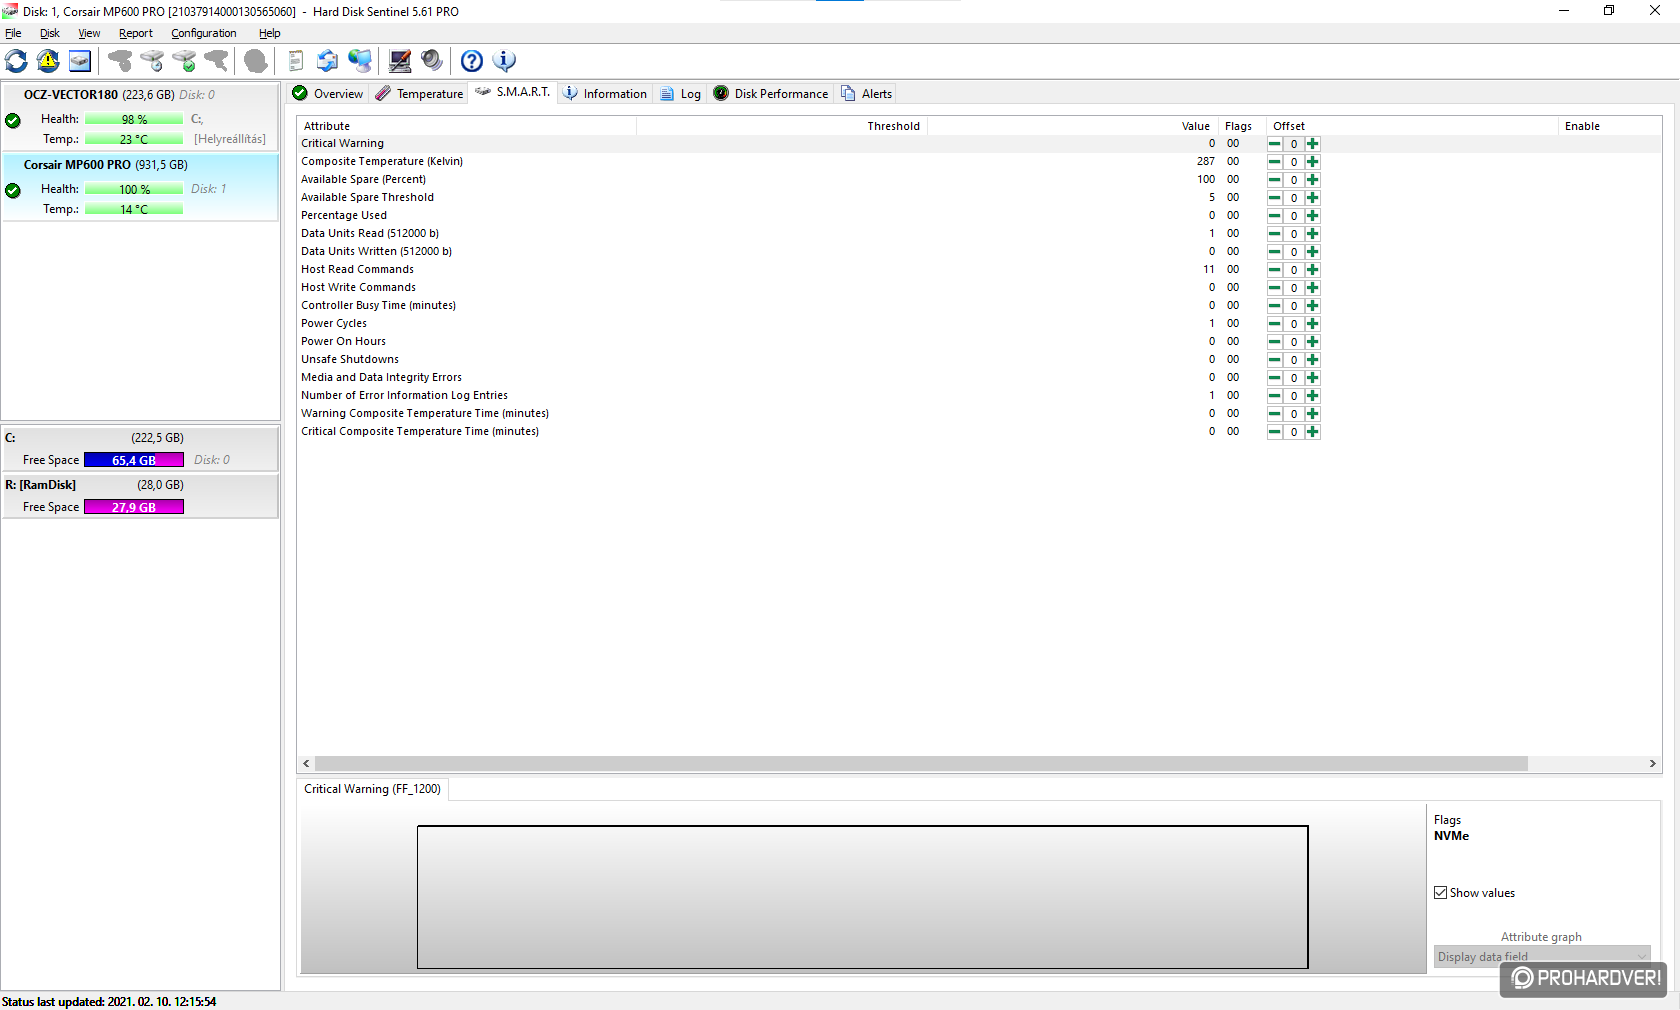Select the Attribute column header
1680x1010 pixels.
[467, 126]
